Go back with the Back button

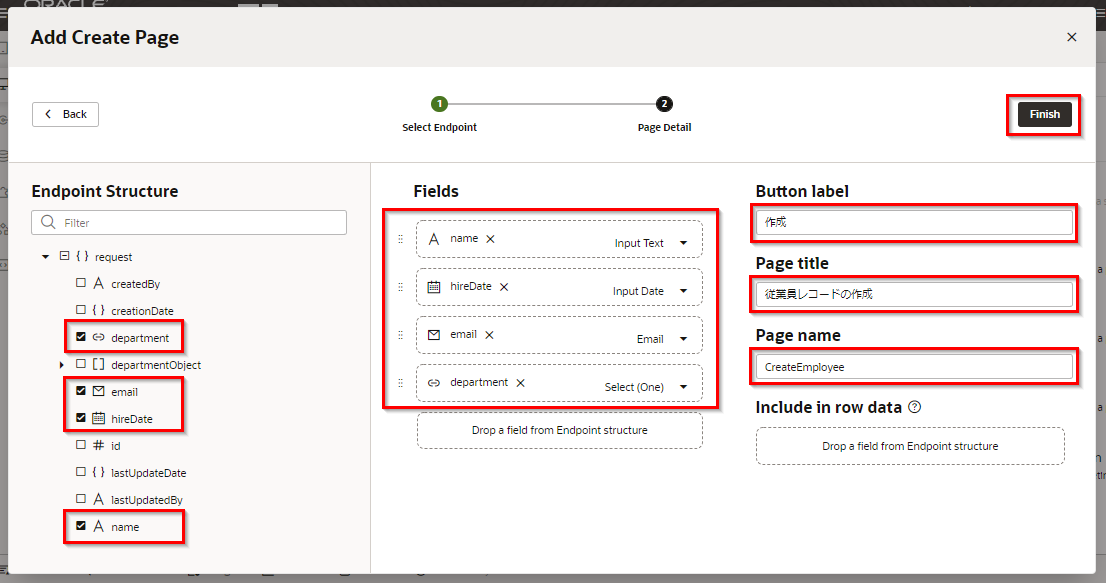(65, 114)
